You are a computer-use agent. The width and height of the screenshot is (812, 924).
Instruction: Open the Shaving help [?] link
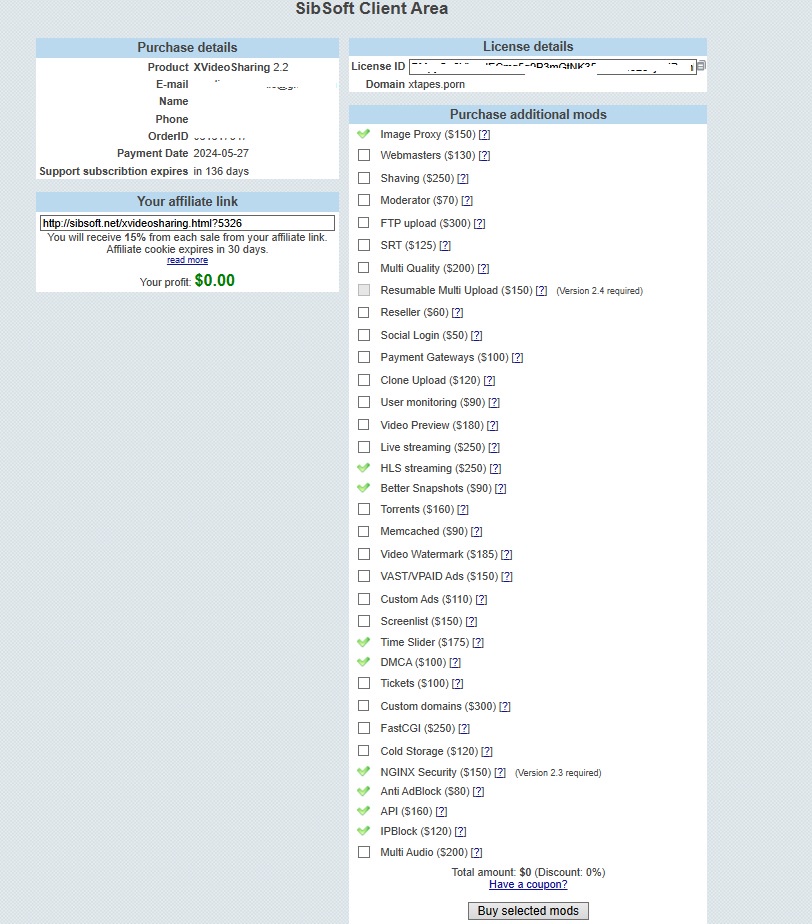click(x=463, y=179)
